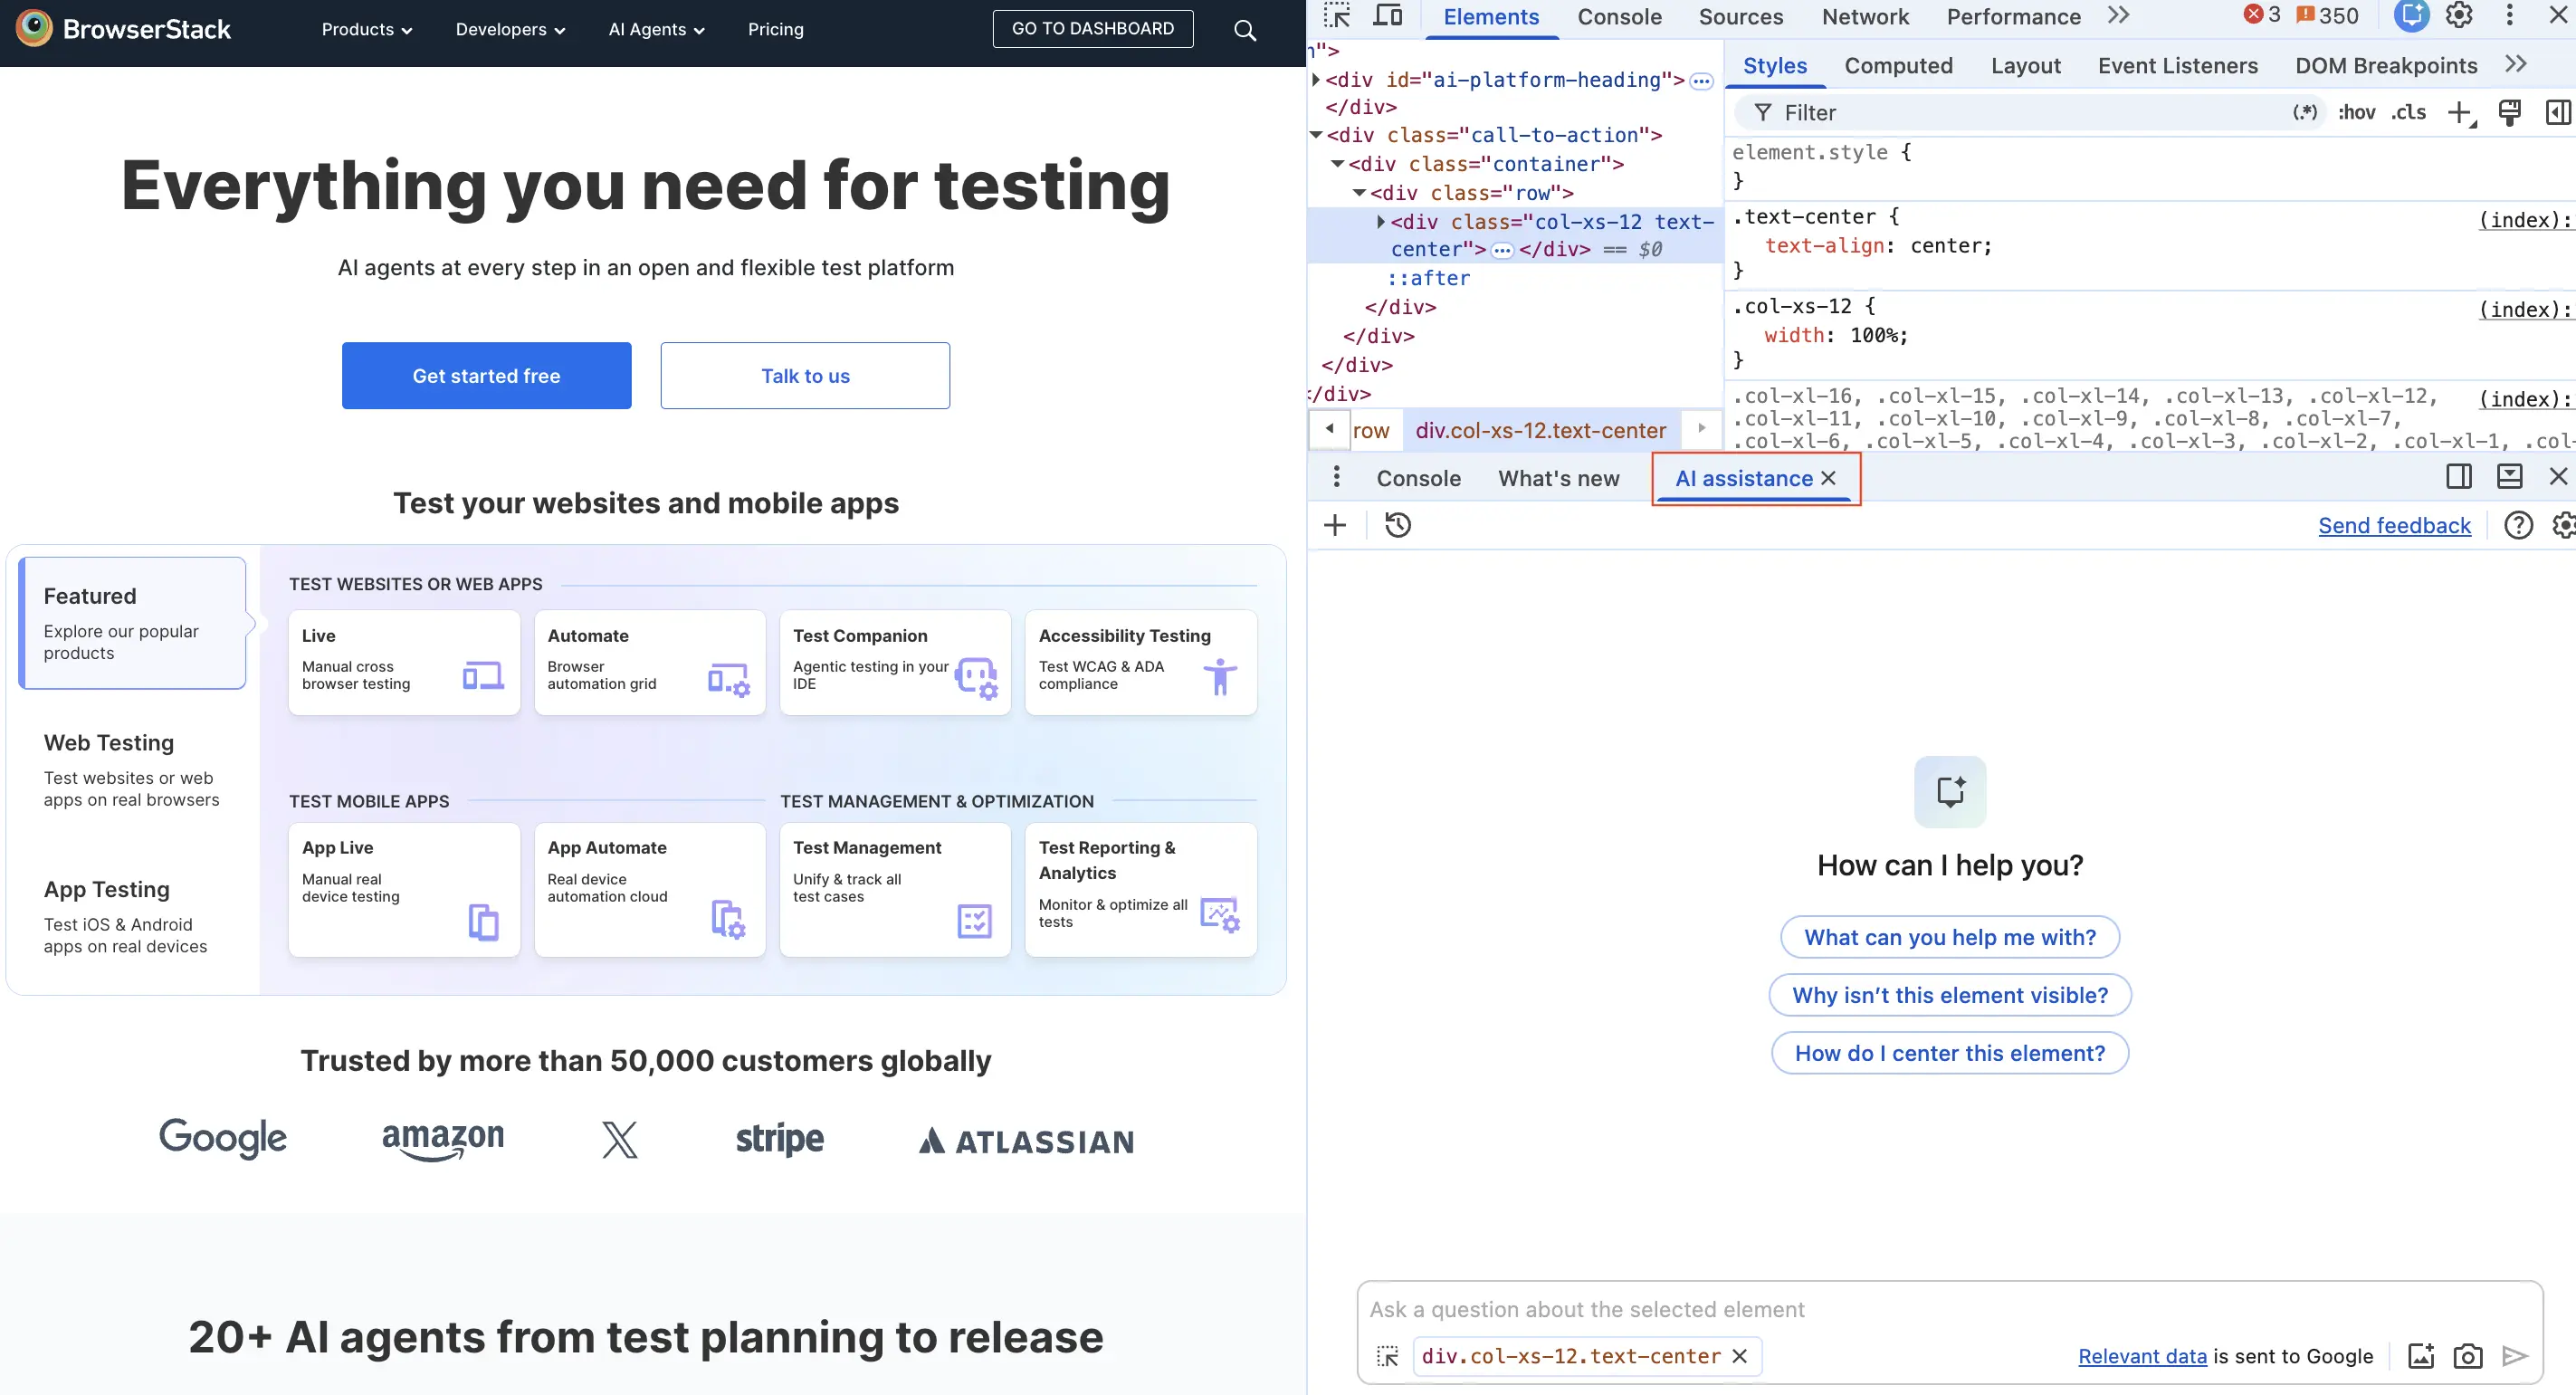Switch to the Layout pane
The width and height of the screenshot is (2576, 1395).
[2025, 66]
